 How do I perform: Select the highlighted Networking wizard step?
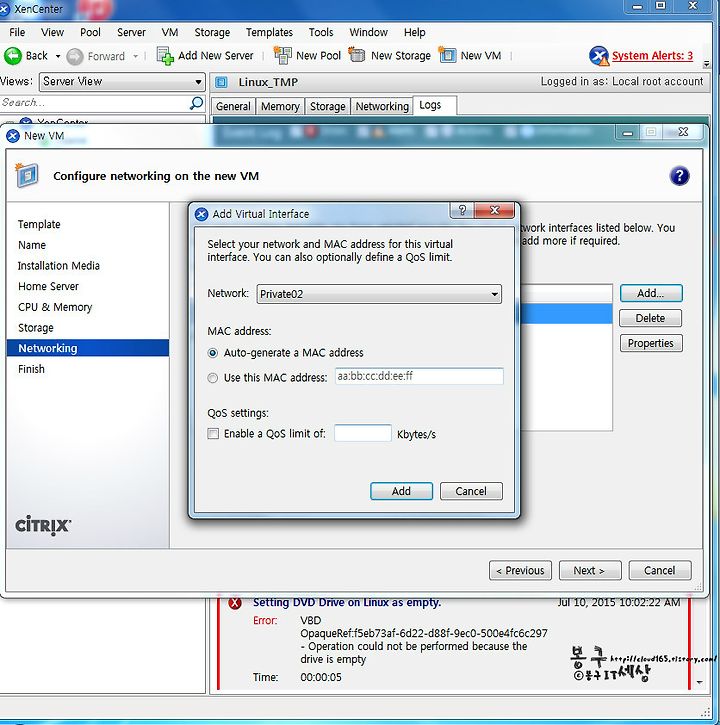point(88,348)
